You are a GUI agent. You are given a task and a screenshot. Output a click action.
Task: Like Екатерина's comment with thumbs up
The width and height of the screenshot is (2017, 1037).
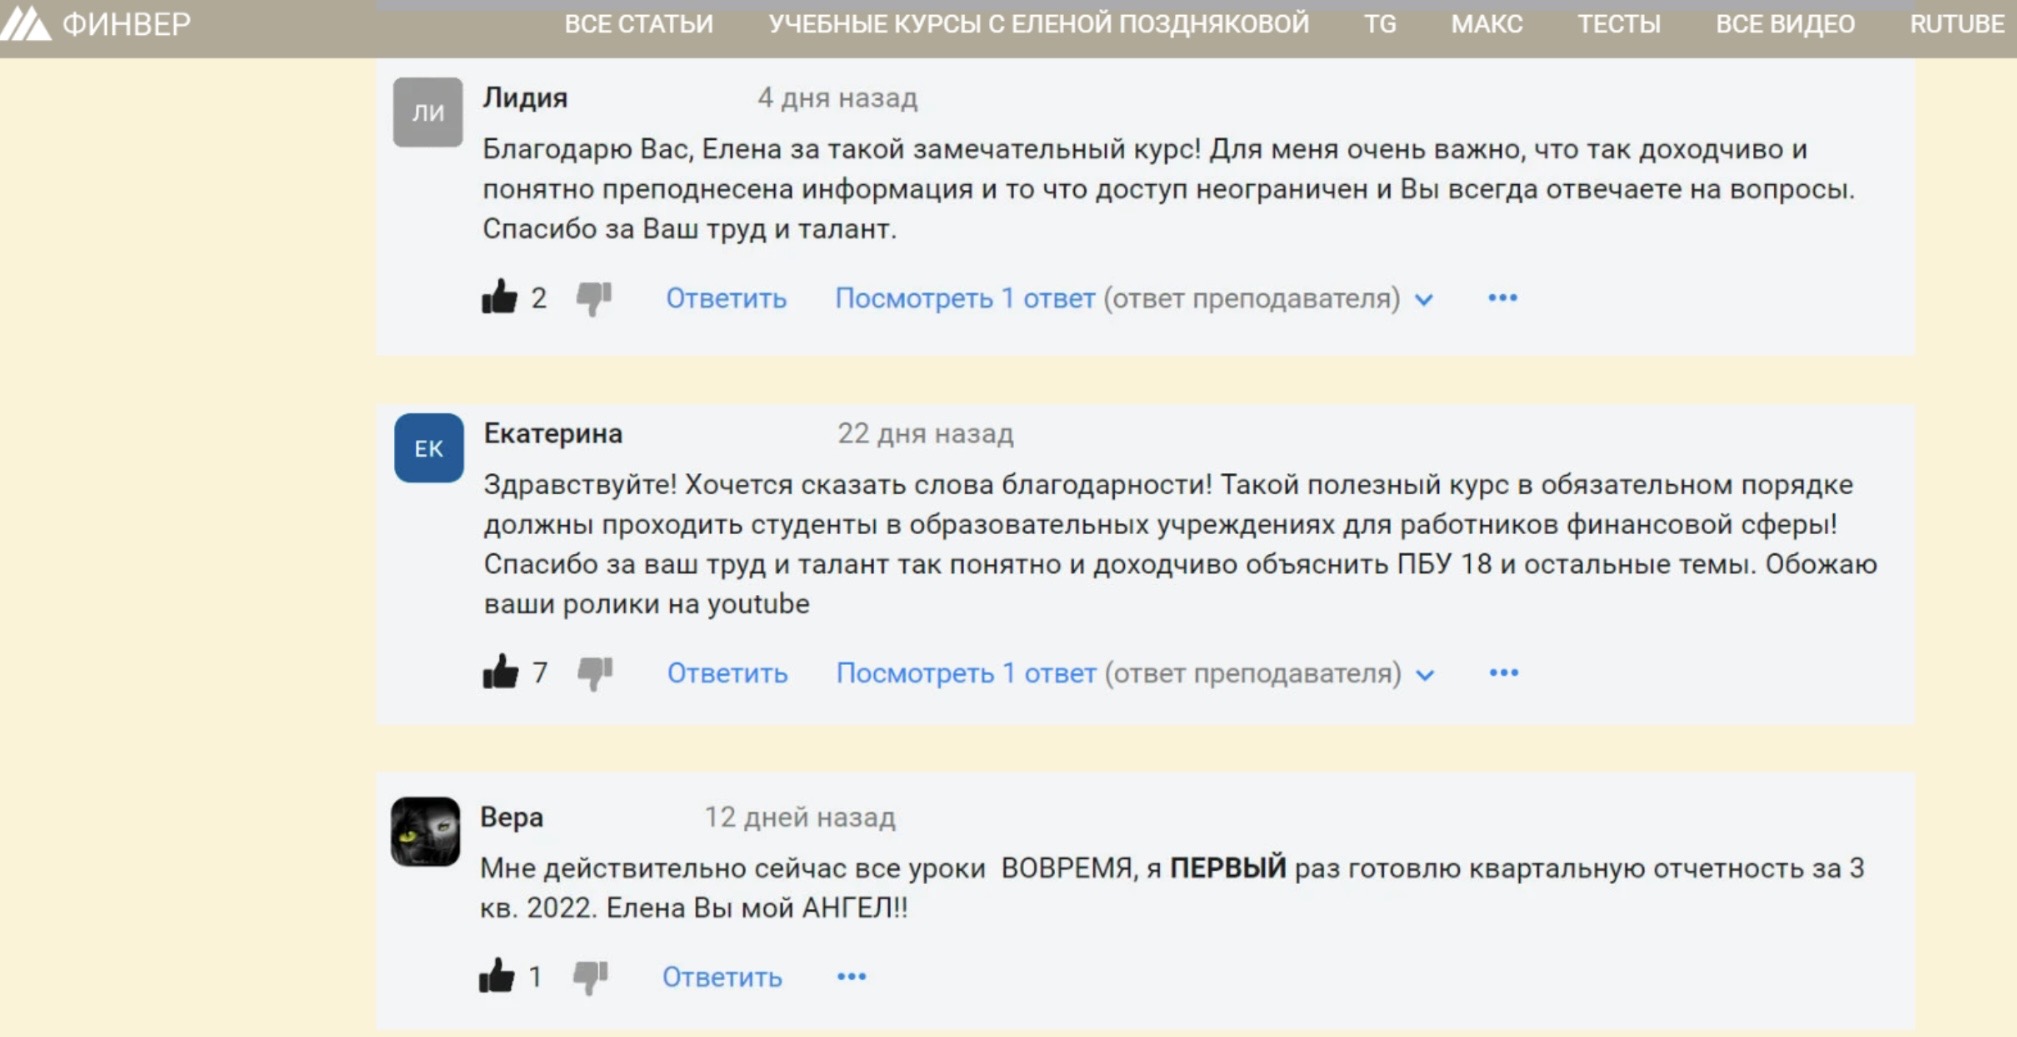pyautogui.click(x=500, y=672)
